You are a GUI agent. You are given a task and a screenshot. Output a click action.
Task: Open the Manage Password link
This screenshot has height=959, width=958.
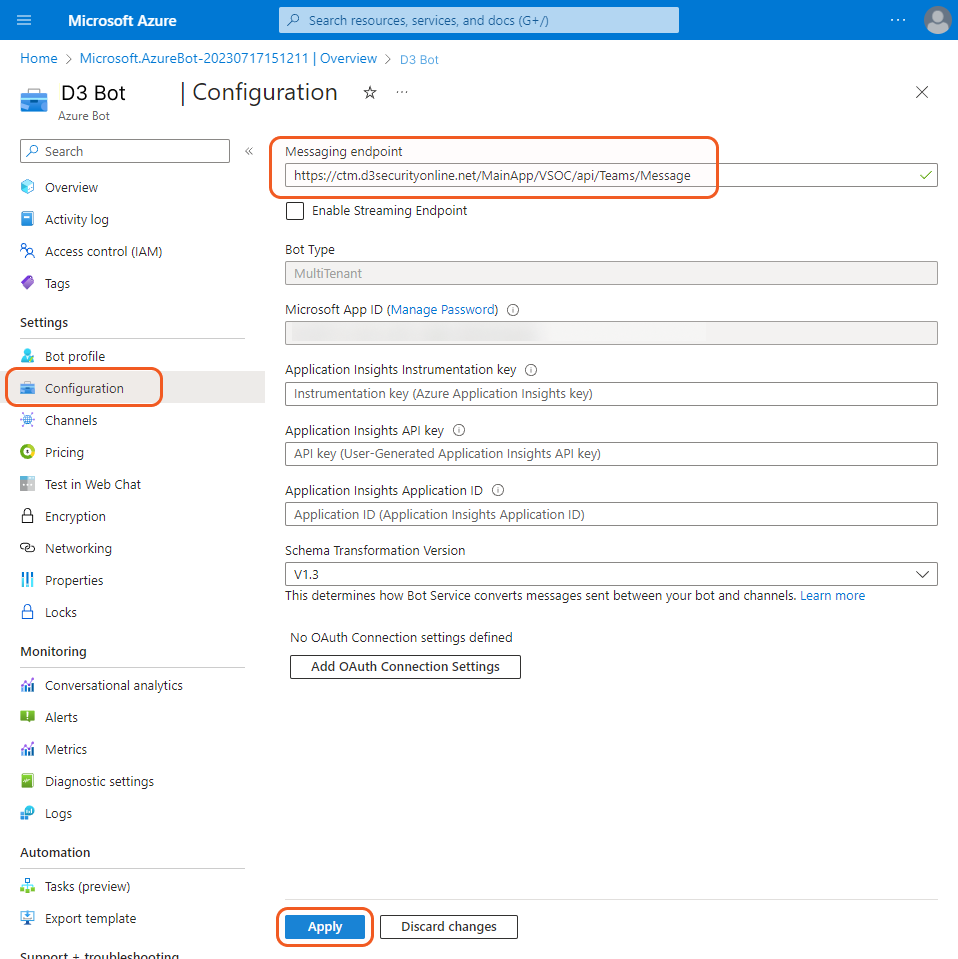(x=442, y=309)
